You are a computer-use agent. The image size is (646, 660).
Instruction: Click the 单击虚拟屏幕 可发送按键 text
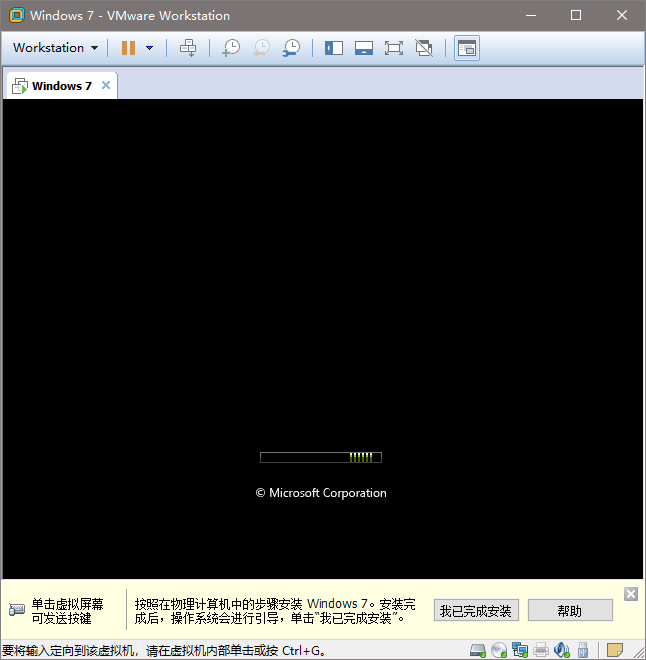(x=67, y=611)
